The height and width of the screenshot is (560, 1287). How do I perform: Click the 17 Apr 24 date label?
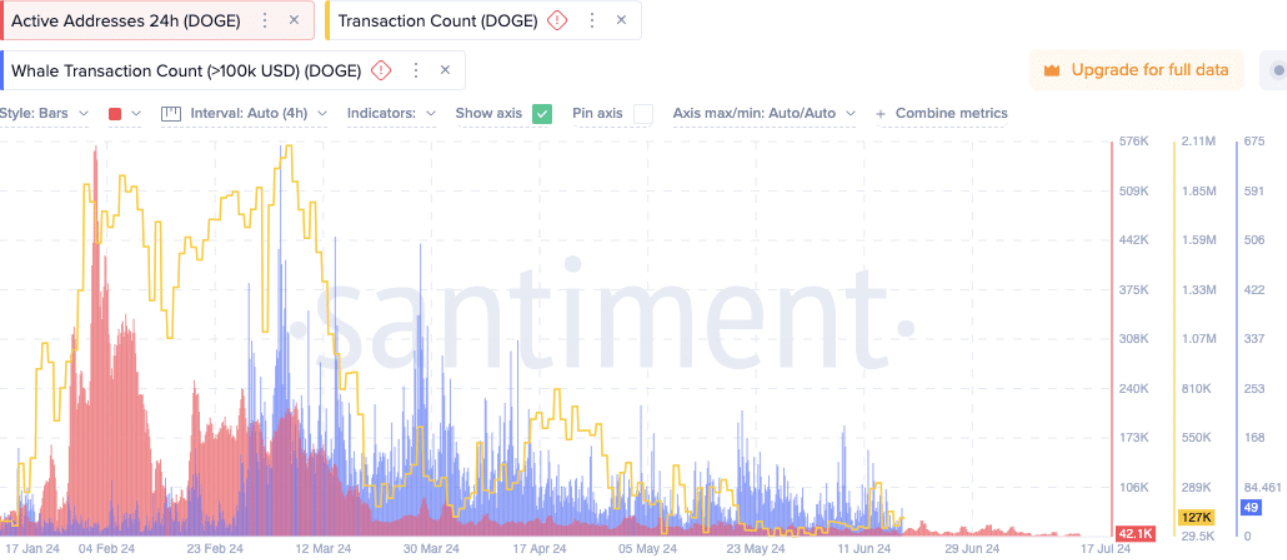click(x=539, y=548)
